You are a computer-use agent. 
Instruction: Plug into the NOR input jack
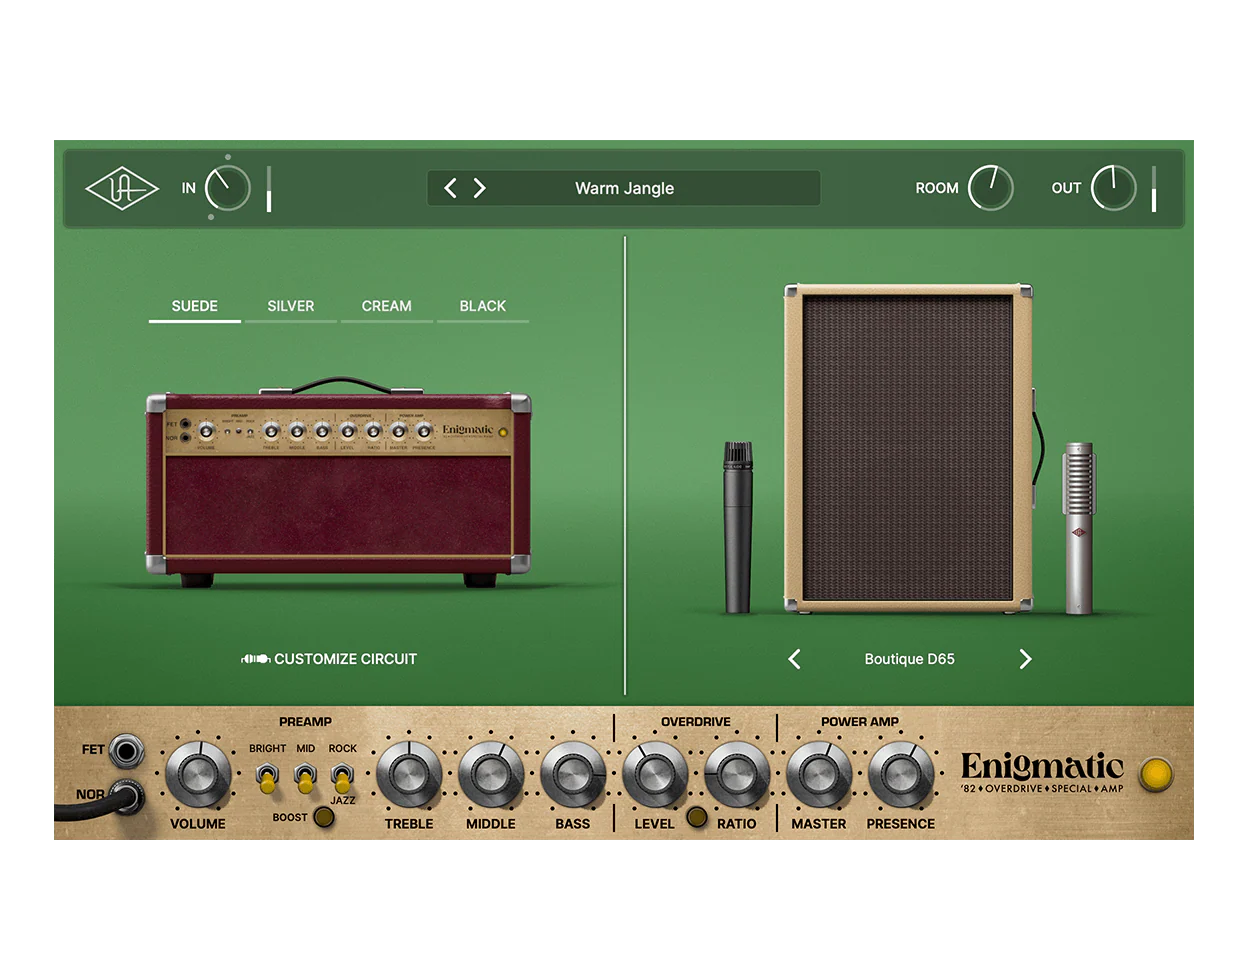coord(128,797)
